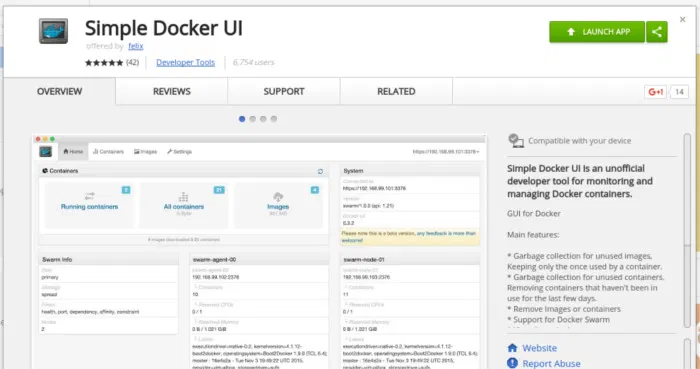Click the All containers tile

[183, 205]
